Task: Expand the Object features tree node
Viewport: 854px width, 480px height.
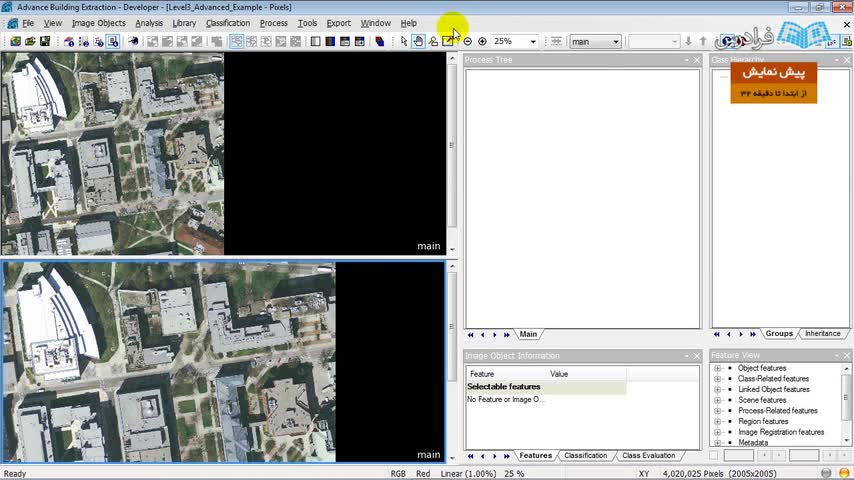Action: (717, 368)
